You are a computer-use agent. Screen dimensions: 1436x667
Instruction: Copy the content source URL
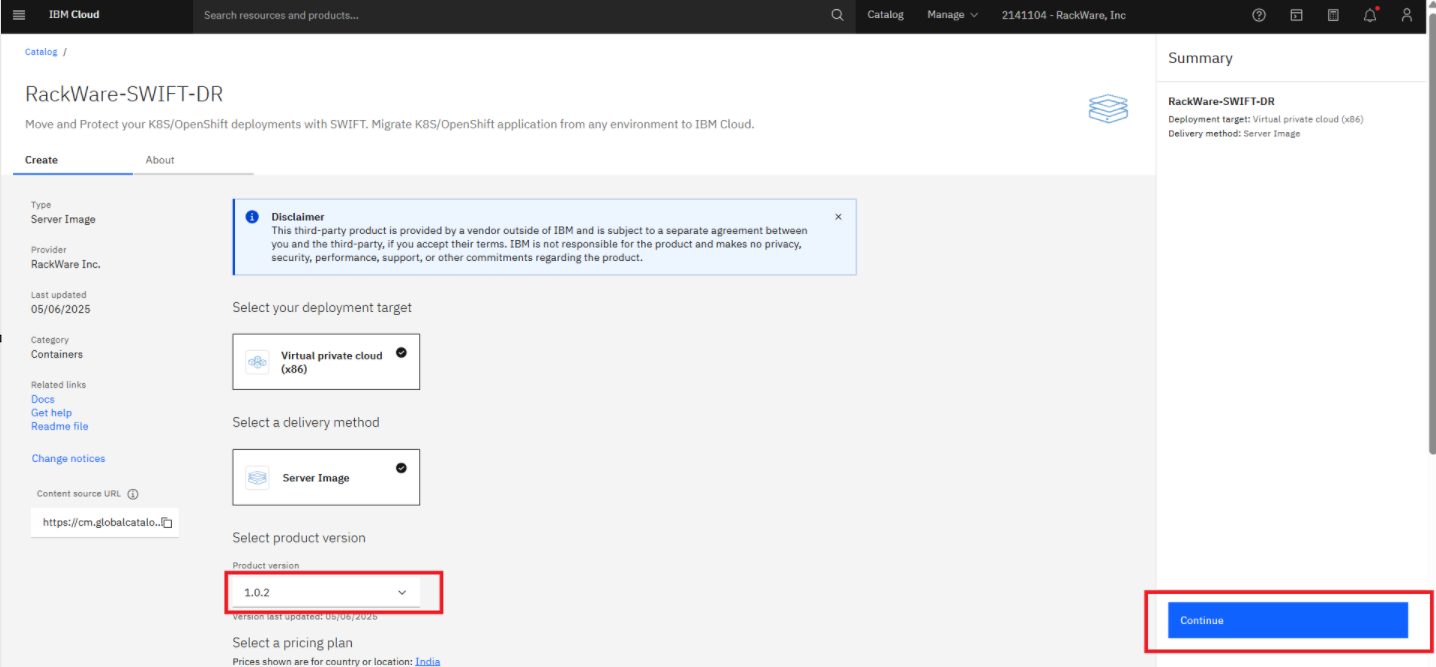pos(167,523)
